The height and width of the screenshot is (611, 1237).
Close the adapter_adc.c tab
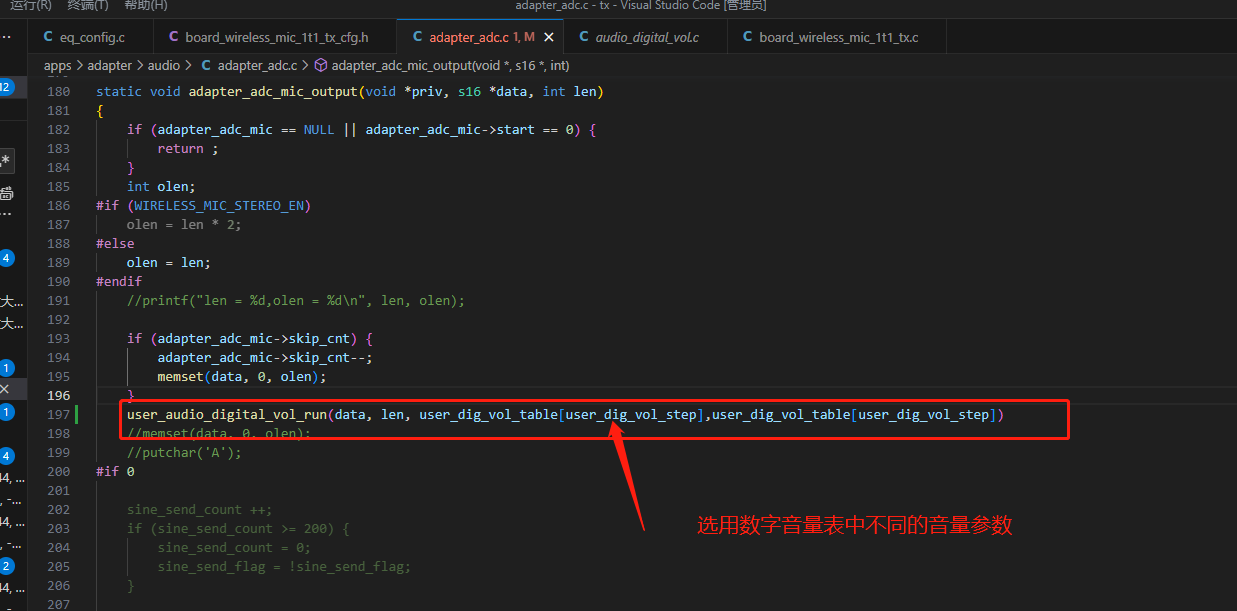click(x=548, y=37)
